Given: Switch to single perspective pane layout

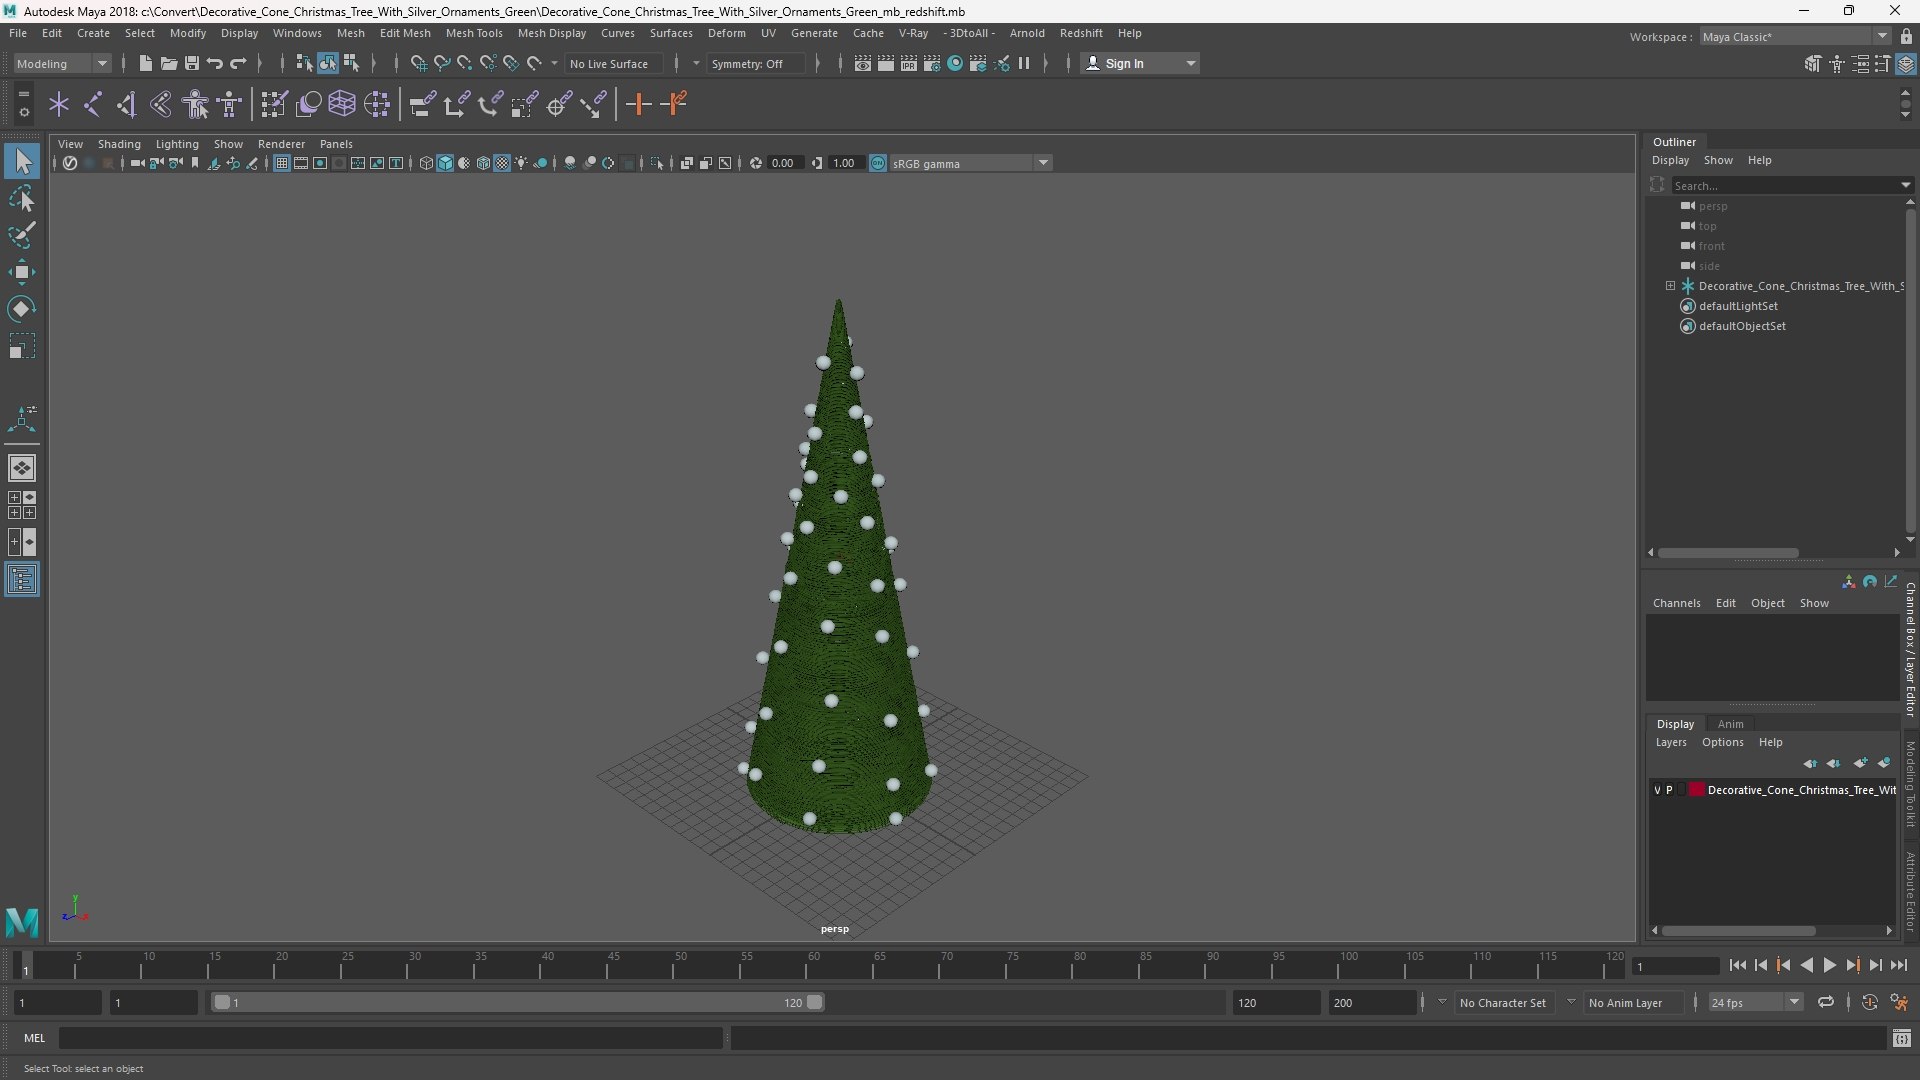Looking at the screenshot, I should coord(22,468).
